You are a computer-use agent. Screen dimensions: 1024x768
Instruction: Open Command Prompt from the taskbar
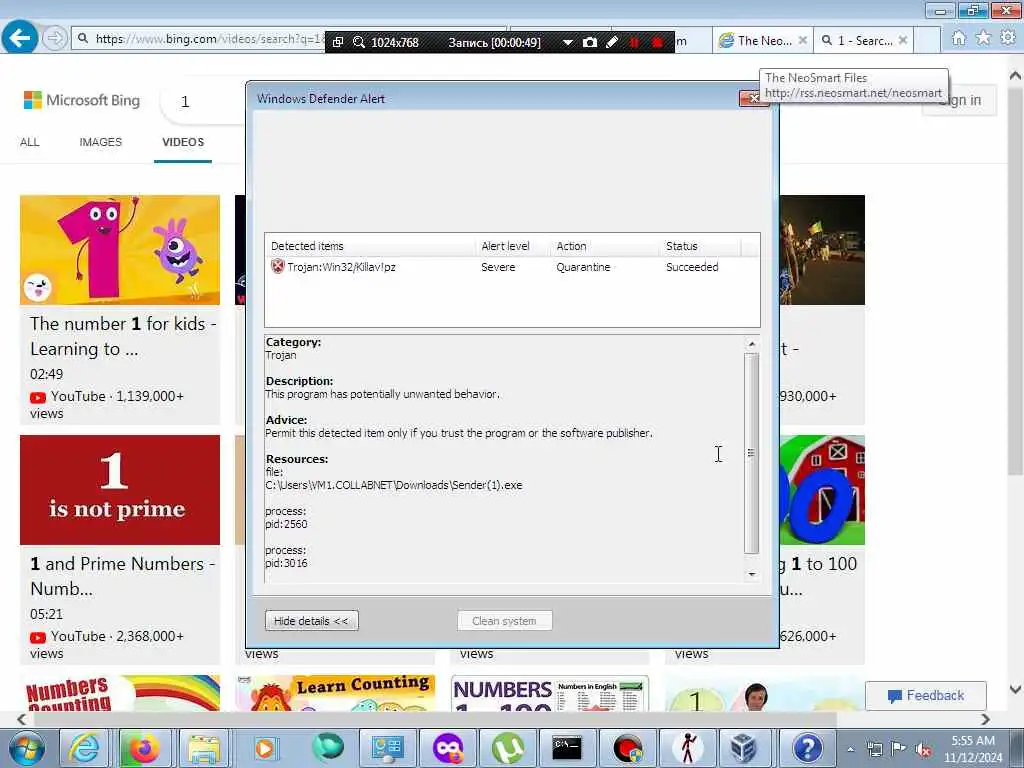click(x=567, y=748)
